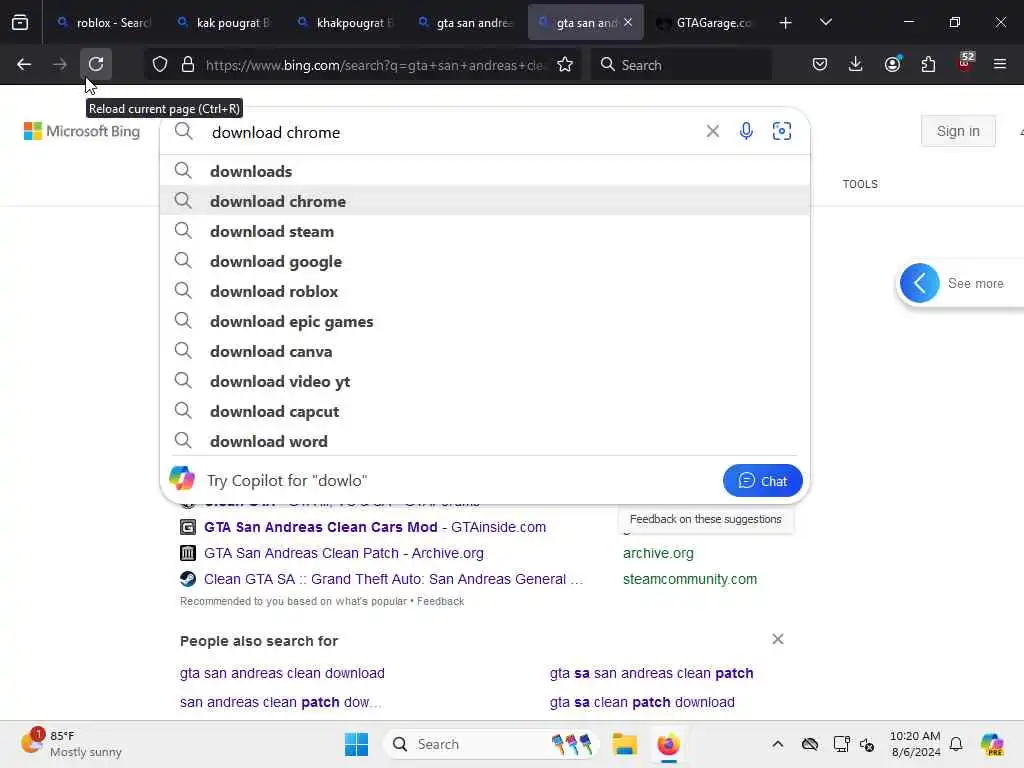Click the Firefox taskbar icon
Image resolution: width=1024 pixels, height=768 pixels.
(668, 744)
